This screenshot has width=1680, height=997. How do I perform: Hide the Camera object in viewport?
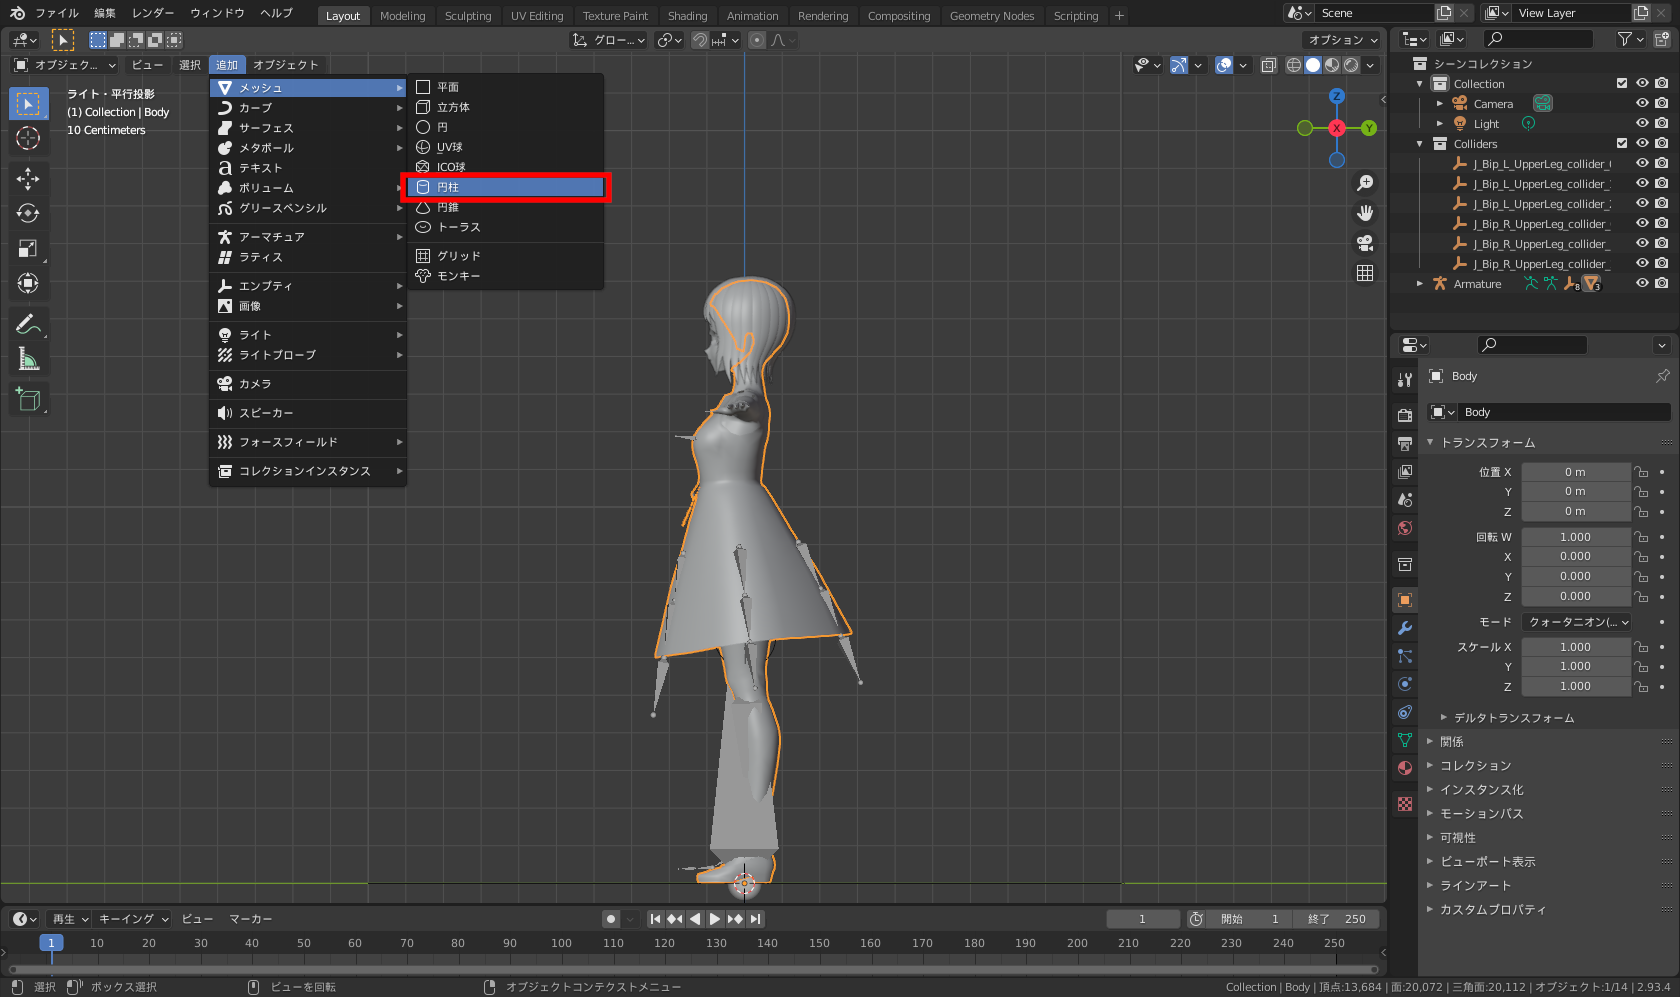click(x=1642, y=104)
